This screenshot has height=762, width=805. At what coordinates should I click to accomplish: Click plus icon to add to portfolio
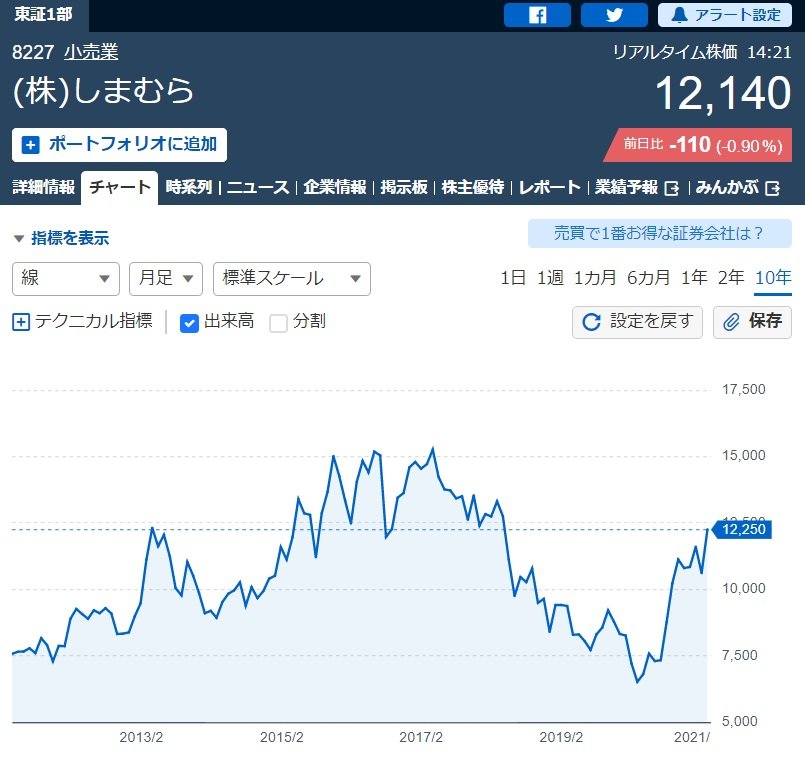[31, 145]
